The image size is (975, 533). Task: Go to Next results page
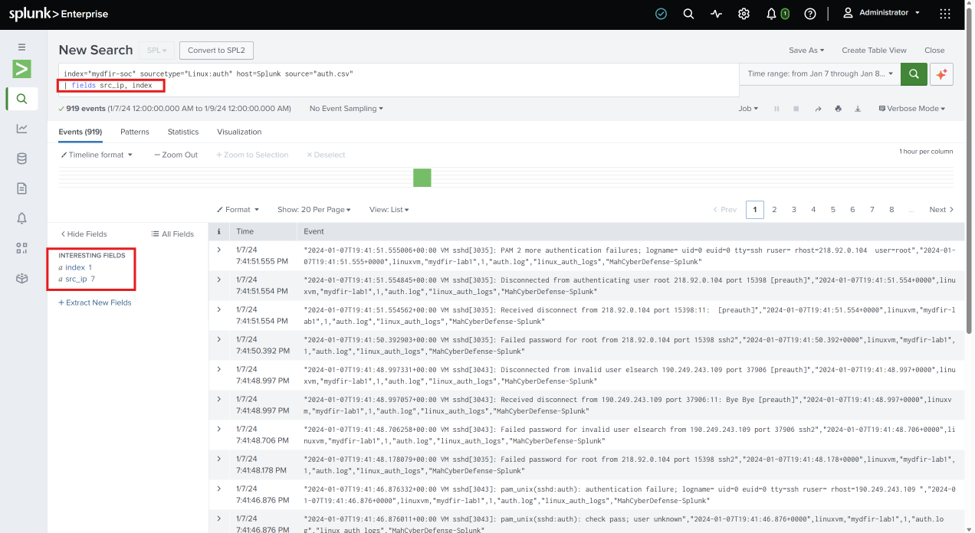(941, 210)
